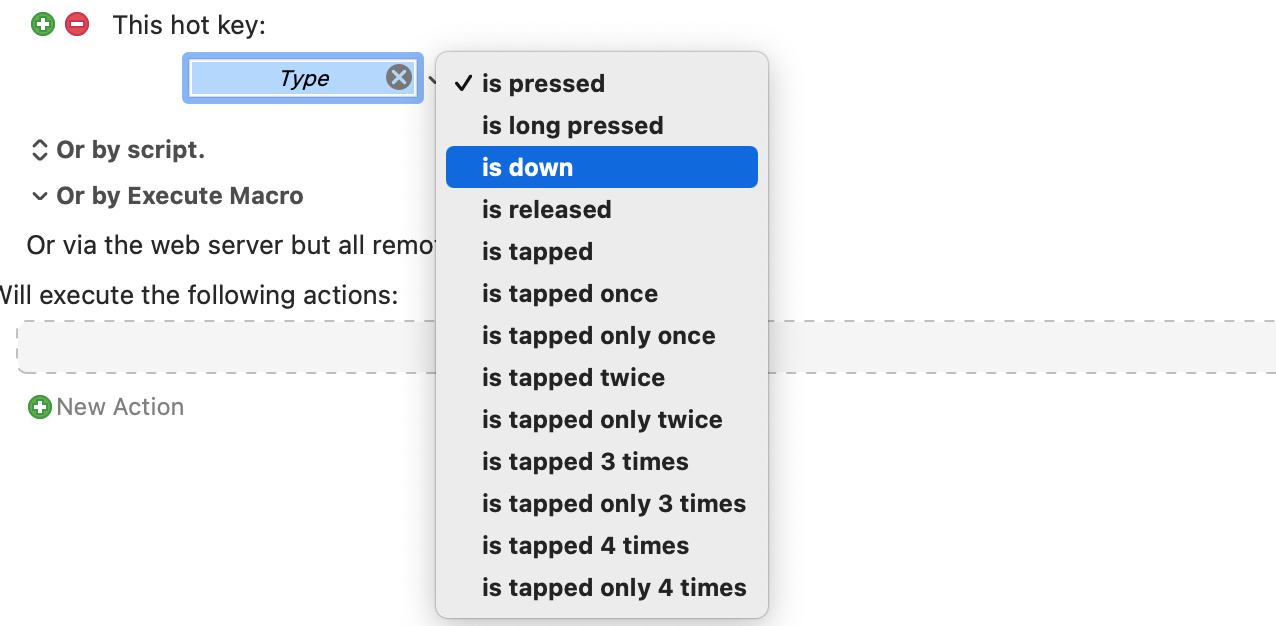Select "is tapped twice" option
Image resolution: width=1276 pixels, height=626 pixels.
(573, 377)
